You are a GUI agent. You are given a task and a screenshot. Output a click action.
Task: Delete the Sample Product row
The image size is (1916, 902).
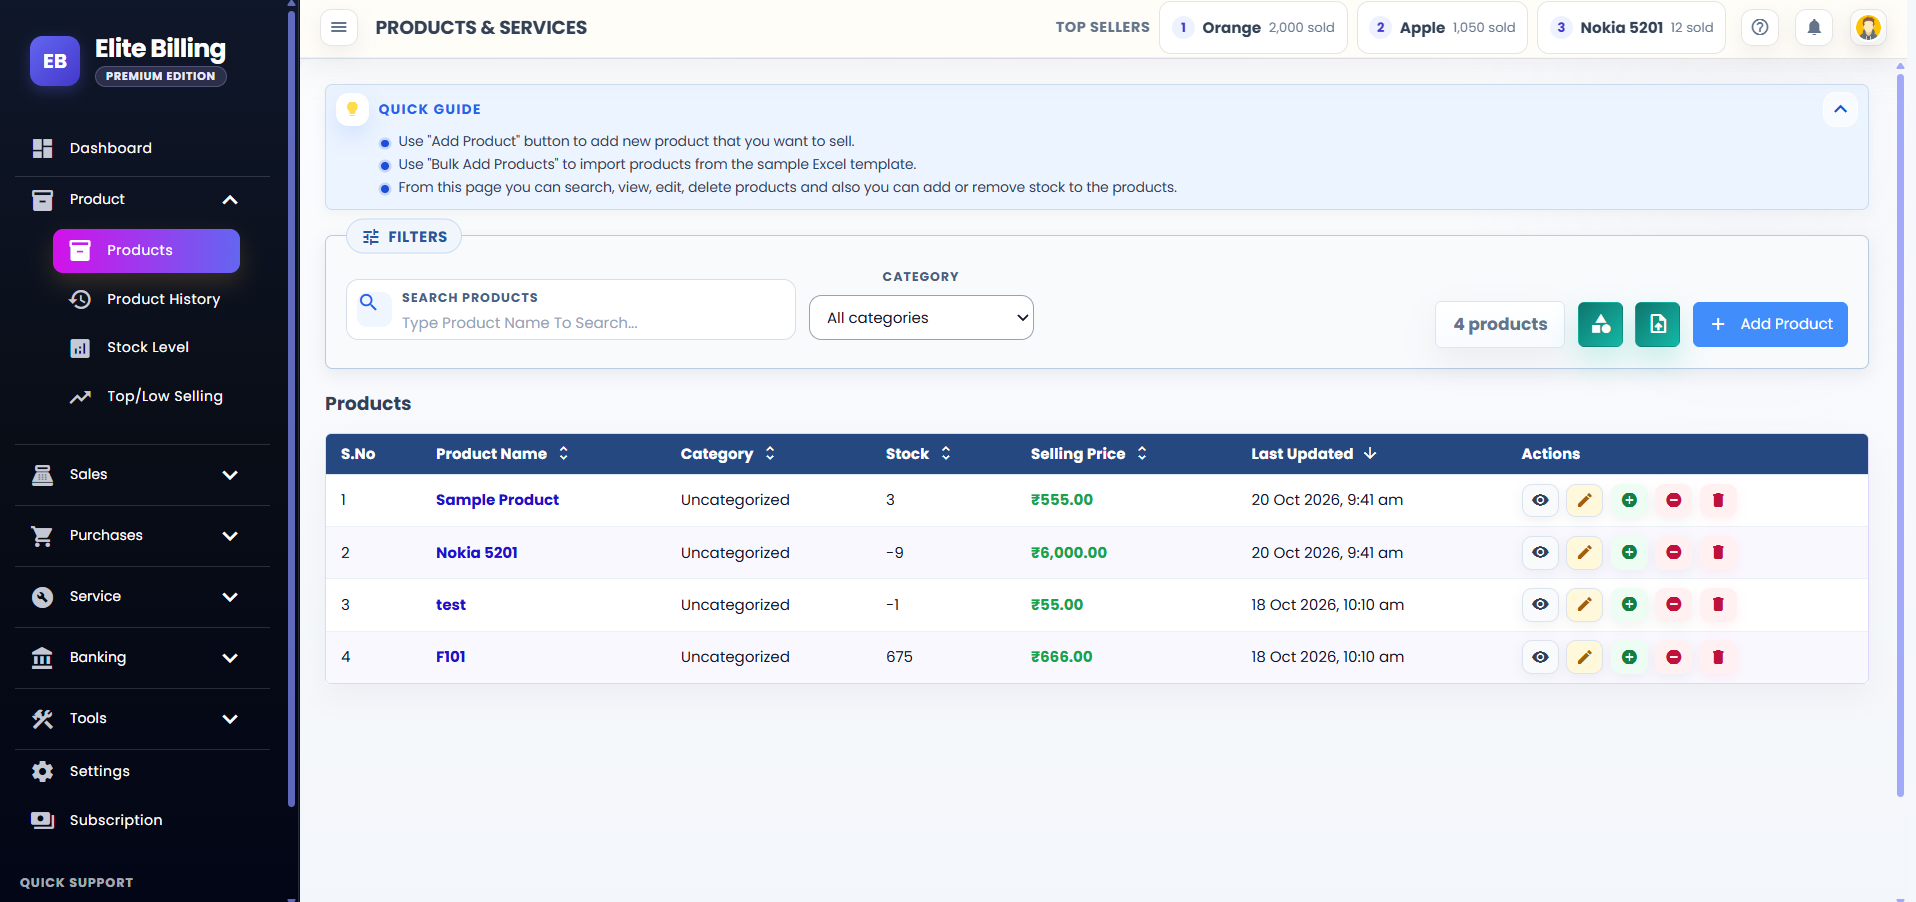[x=1718, y=500]
